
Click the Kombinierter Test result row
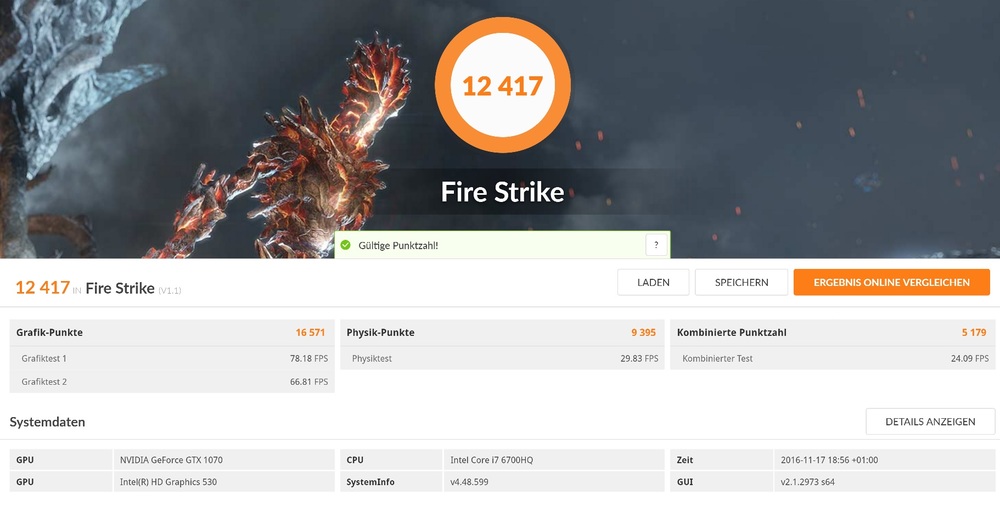832,358
